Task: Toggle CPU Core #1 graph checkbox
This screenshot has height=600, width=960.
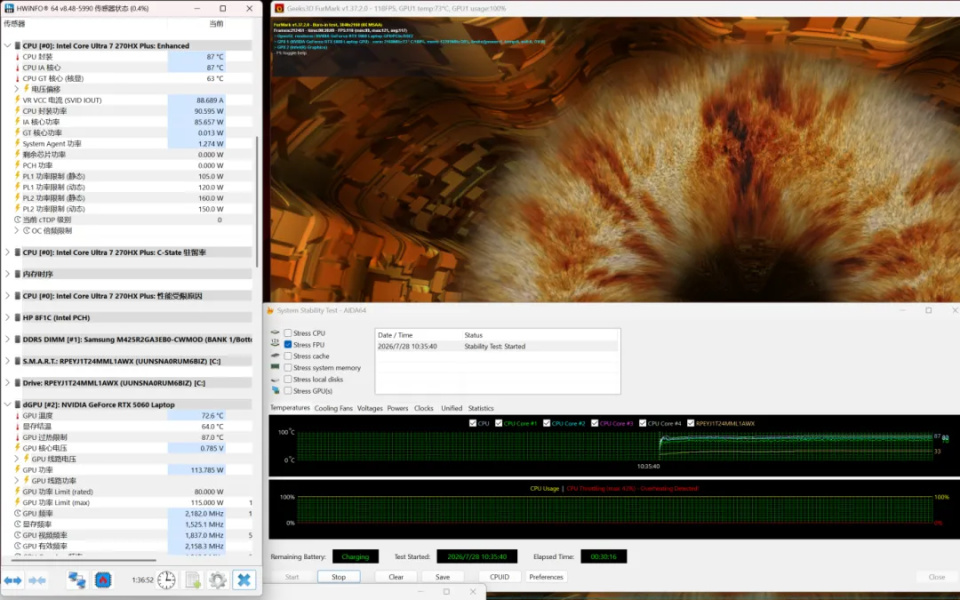Action: coord(498,423)
